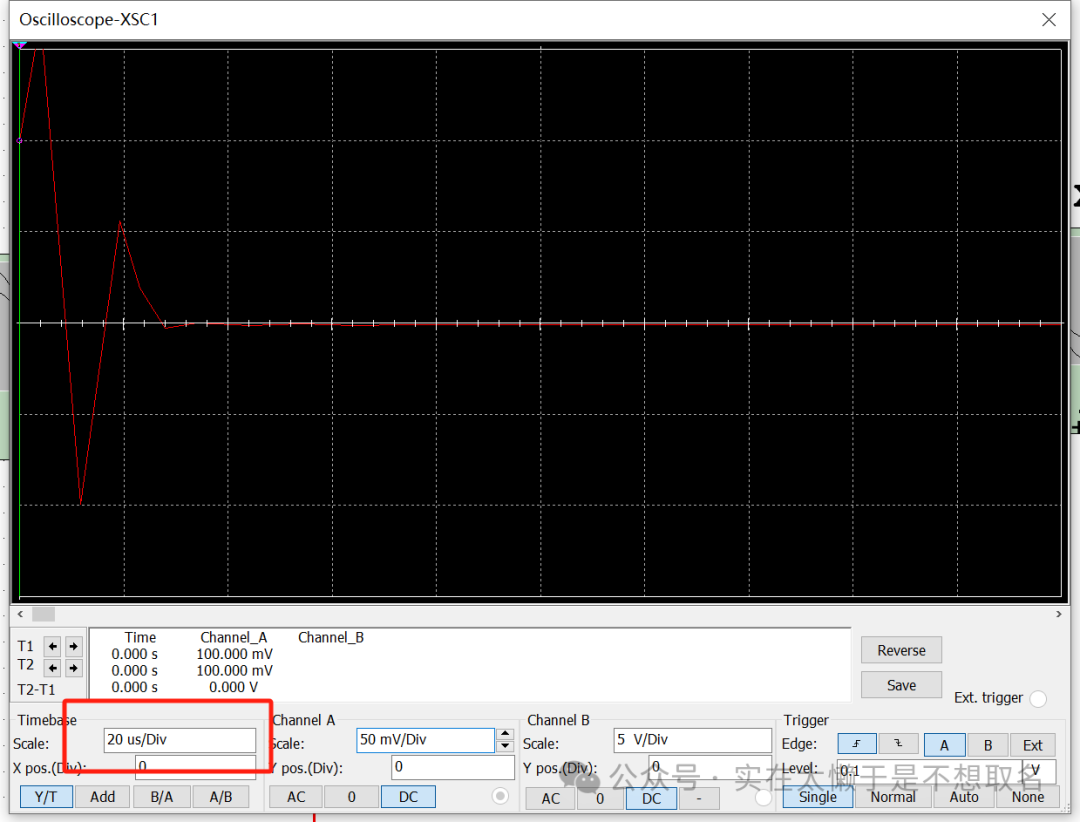Toggle the Ext. trigger radio button
1080x822 pixels.
[1038, 699]
